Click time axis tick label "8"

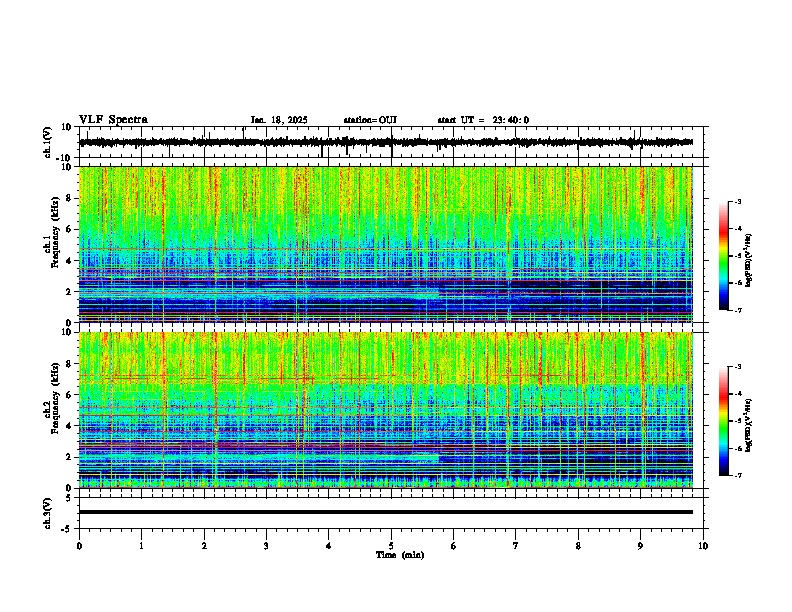tap(578, 546)
